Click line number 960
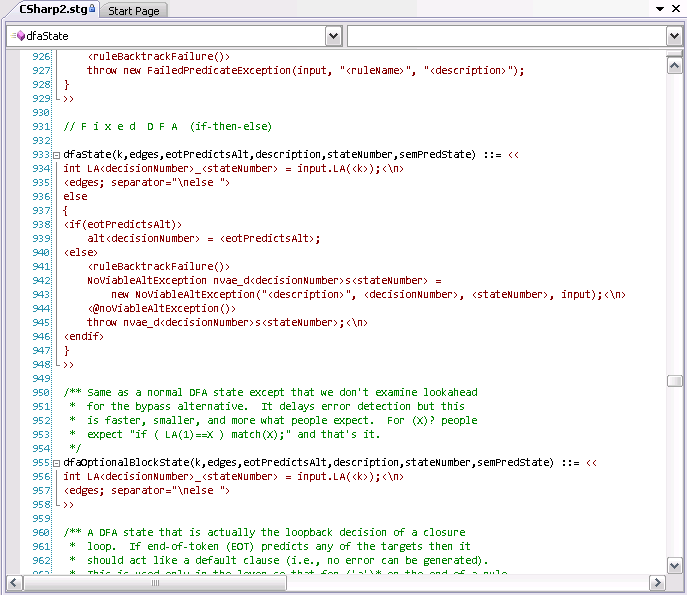Image resolution: width=687 pixels, height=595 pixels. tap(41, 533)
